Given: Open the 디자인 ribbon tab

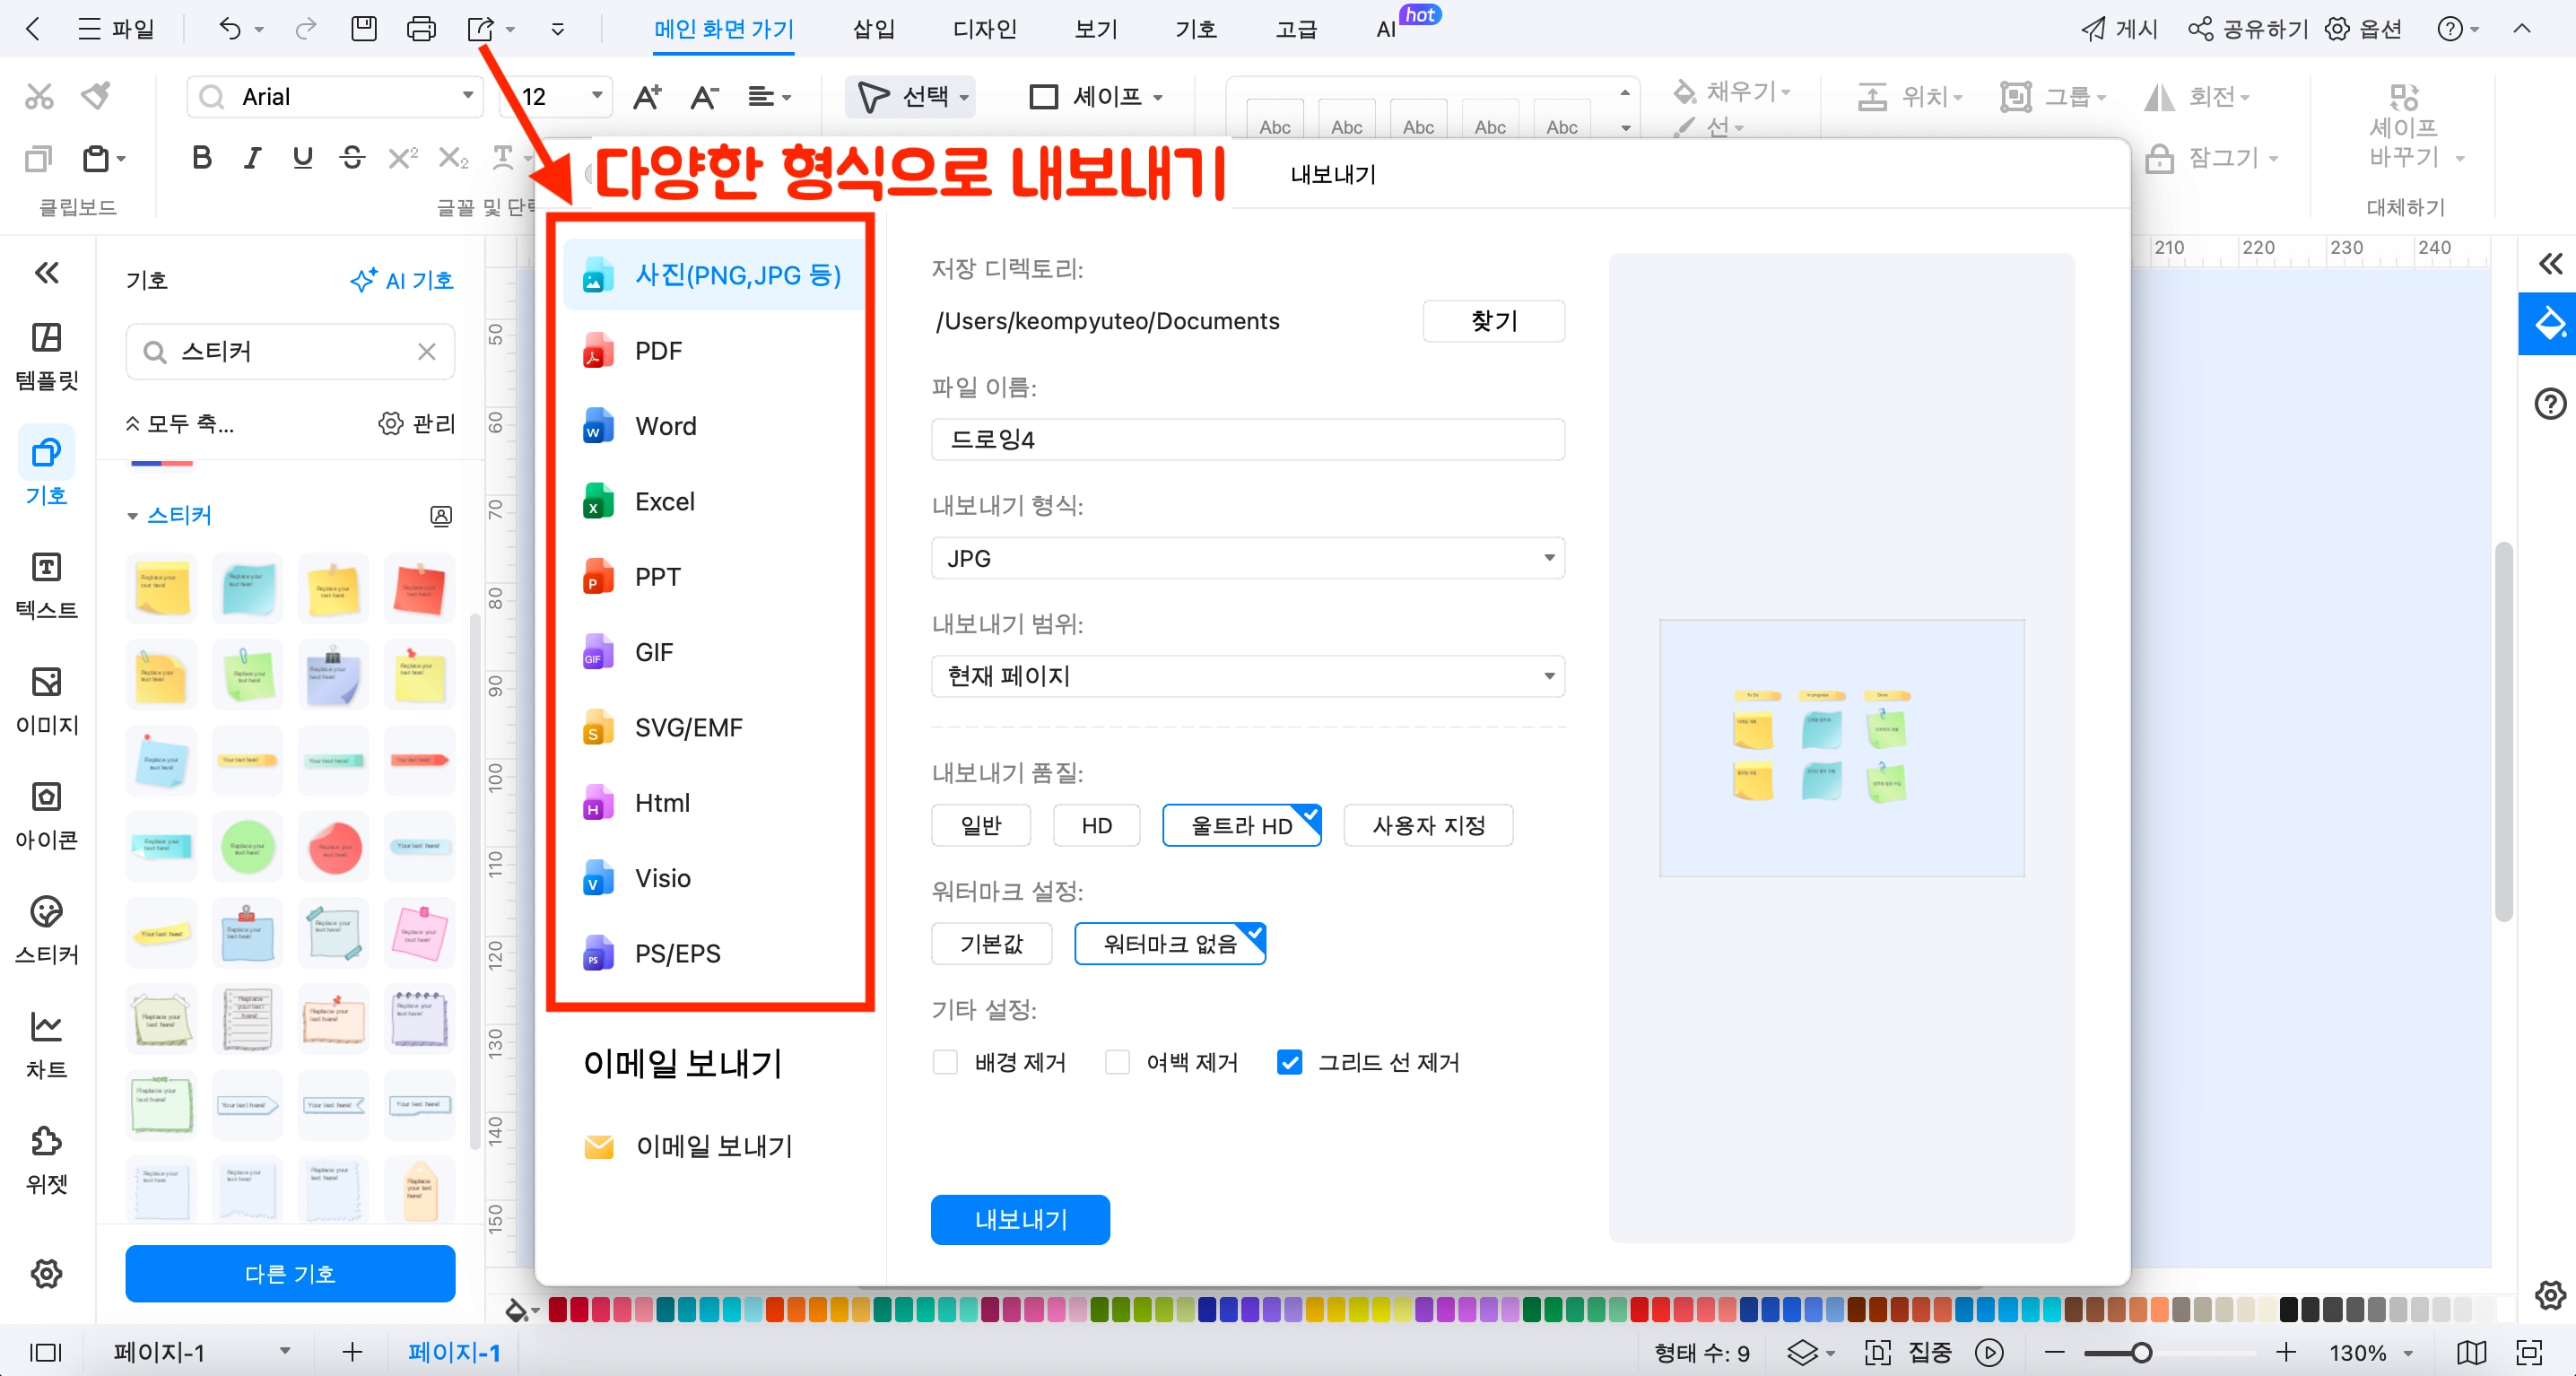Looking at the screenshot, I should point(984,29).
